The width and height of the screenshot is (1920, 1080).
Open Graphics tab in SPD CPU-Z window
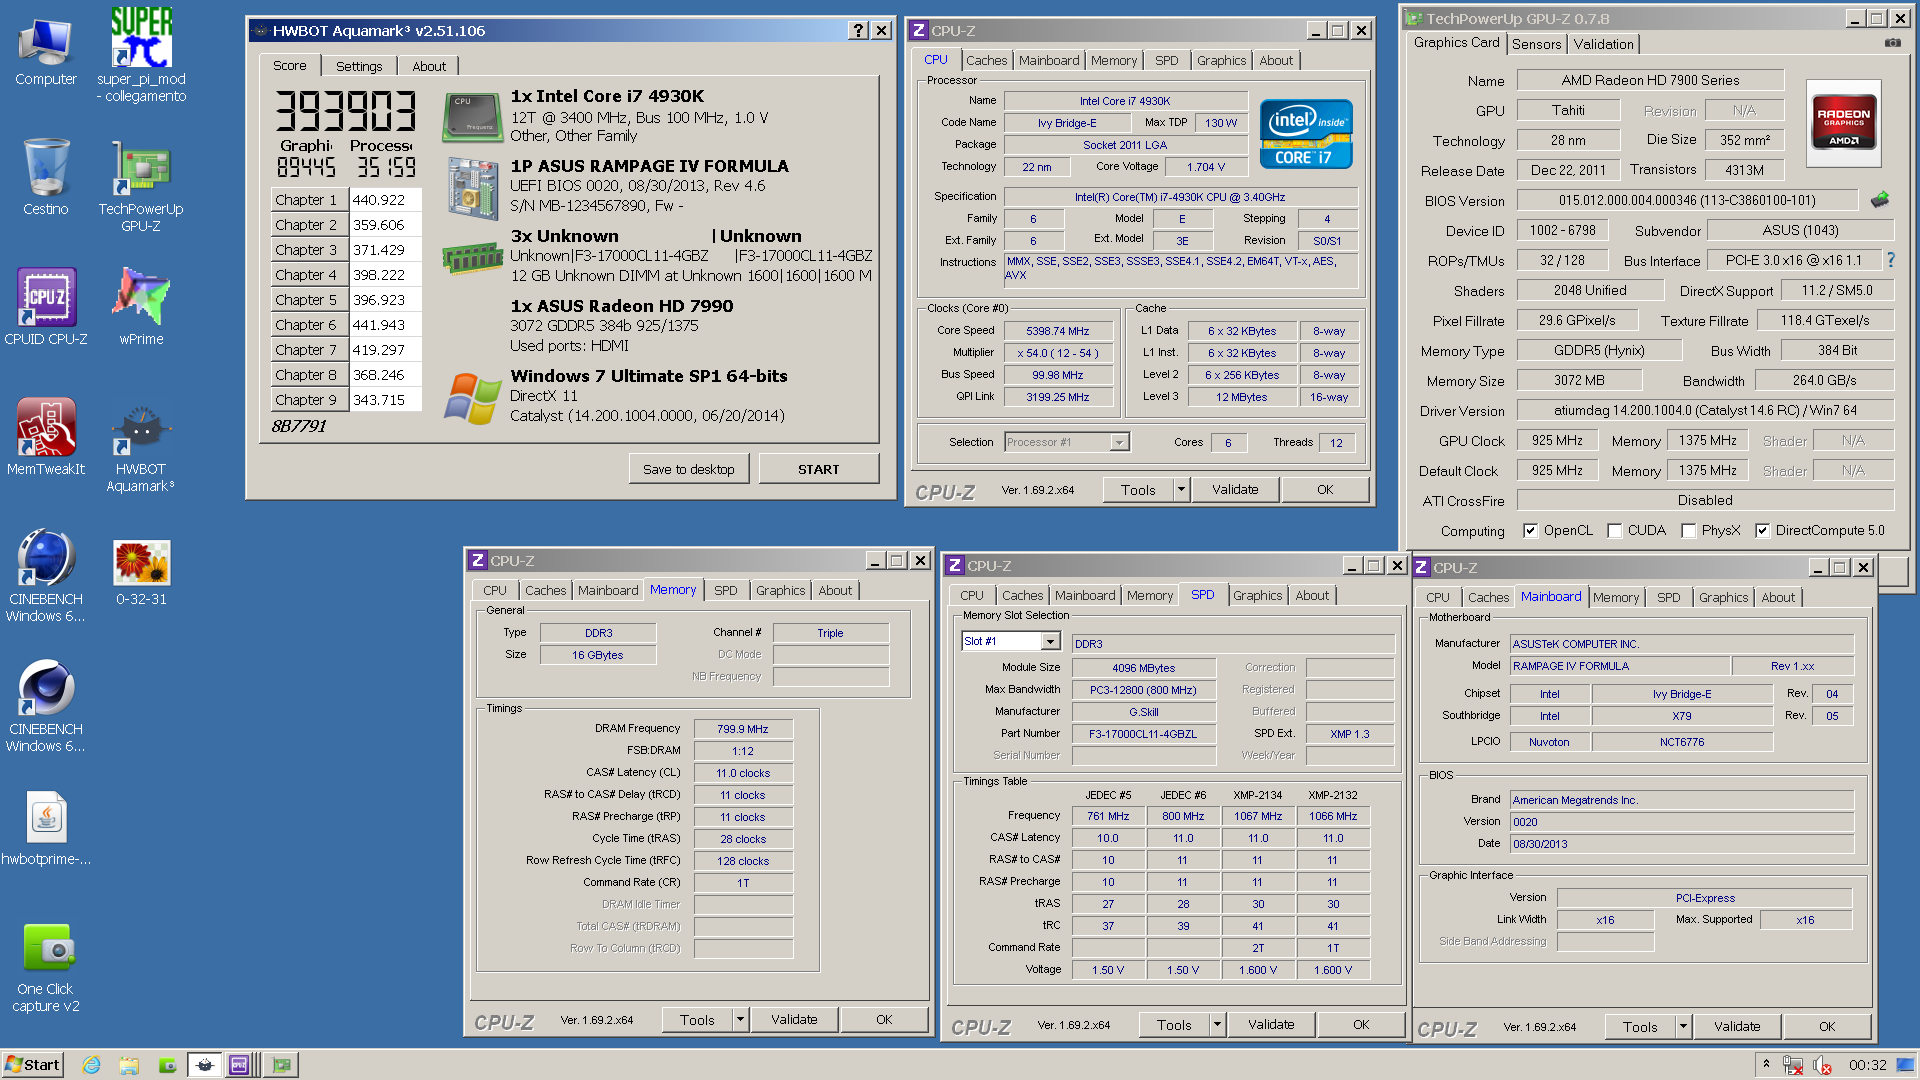(x=1257, y=595)
